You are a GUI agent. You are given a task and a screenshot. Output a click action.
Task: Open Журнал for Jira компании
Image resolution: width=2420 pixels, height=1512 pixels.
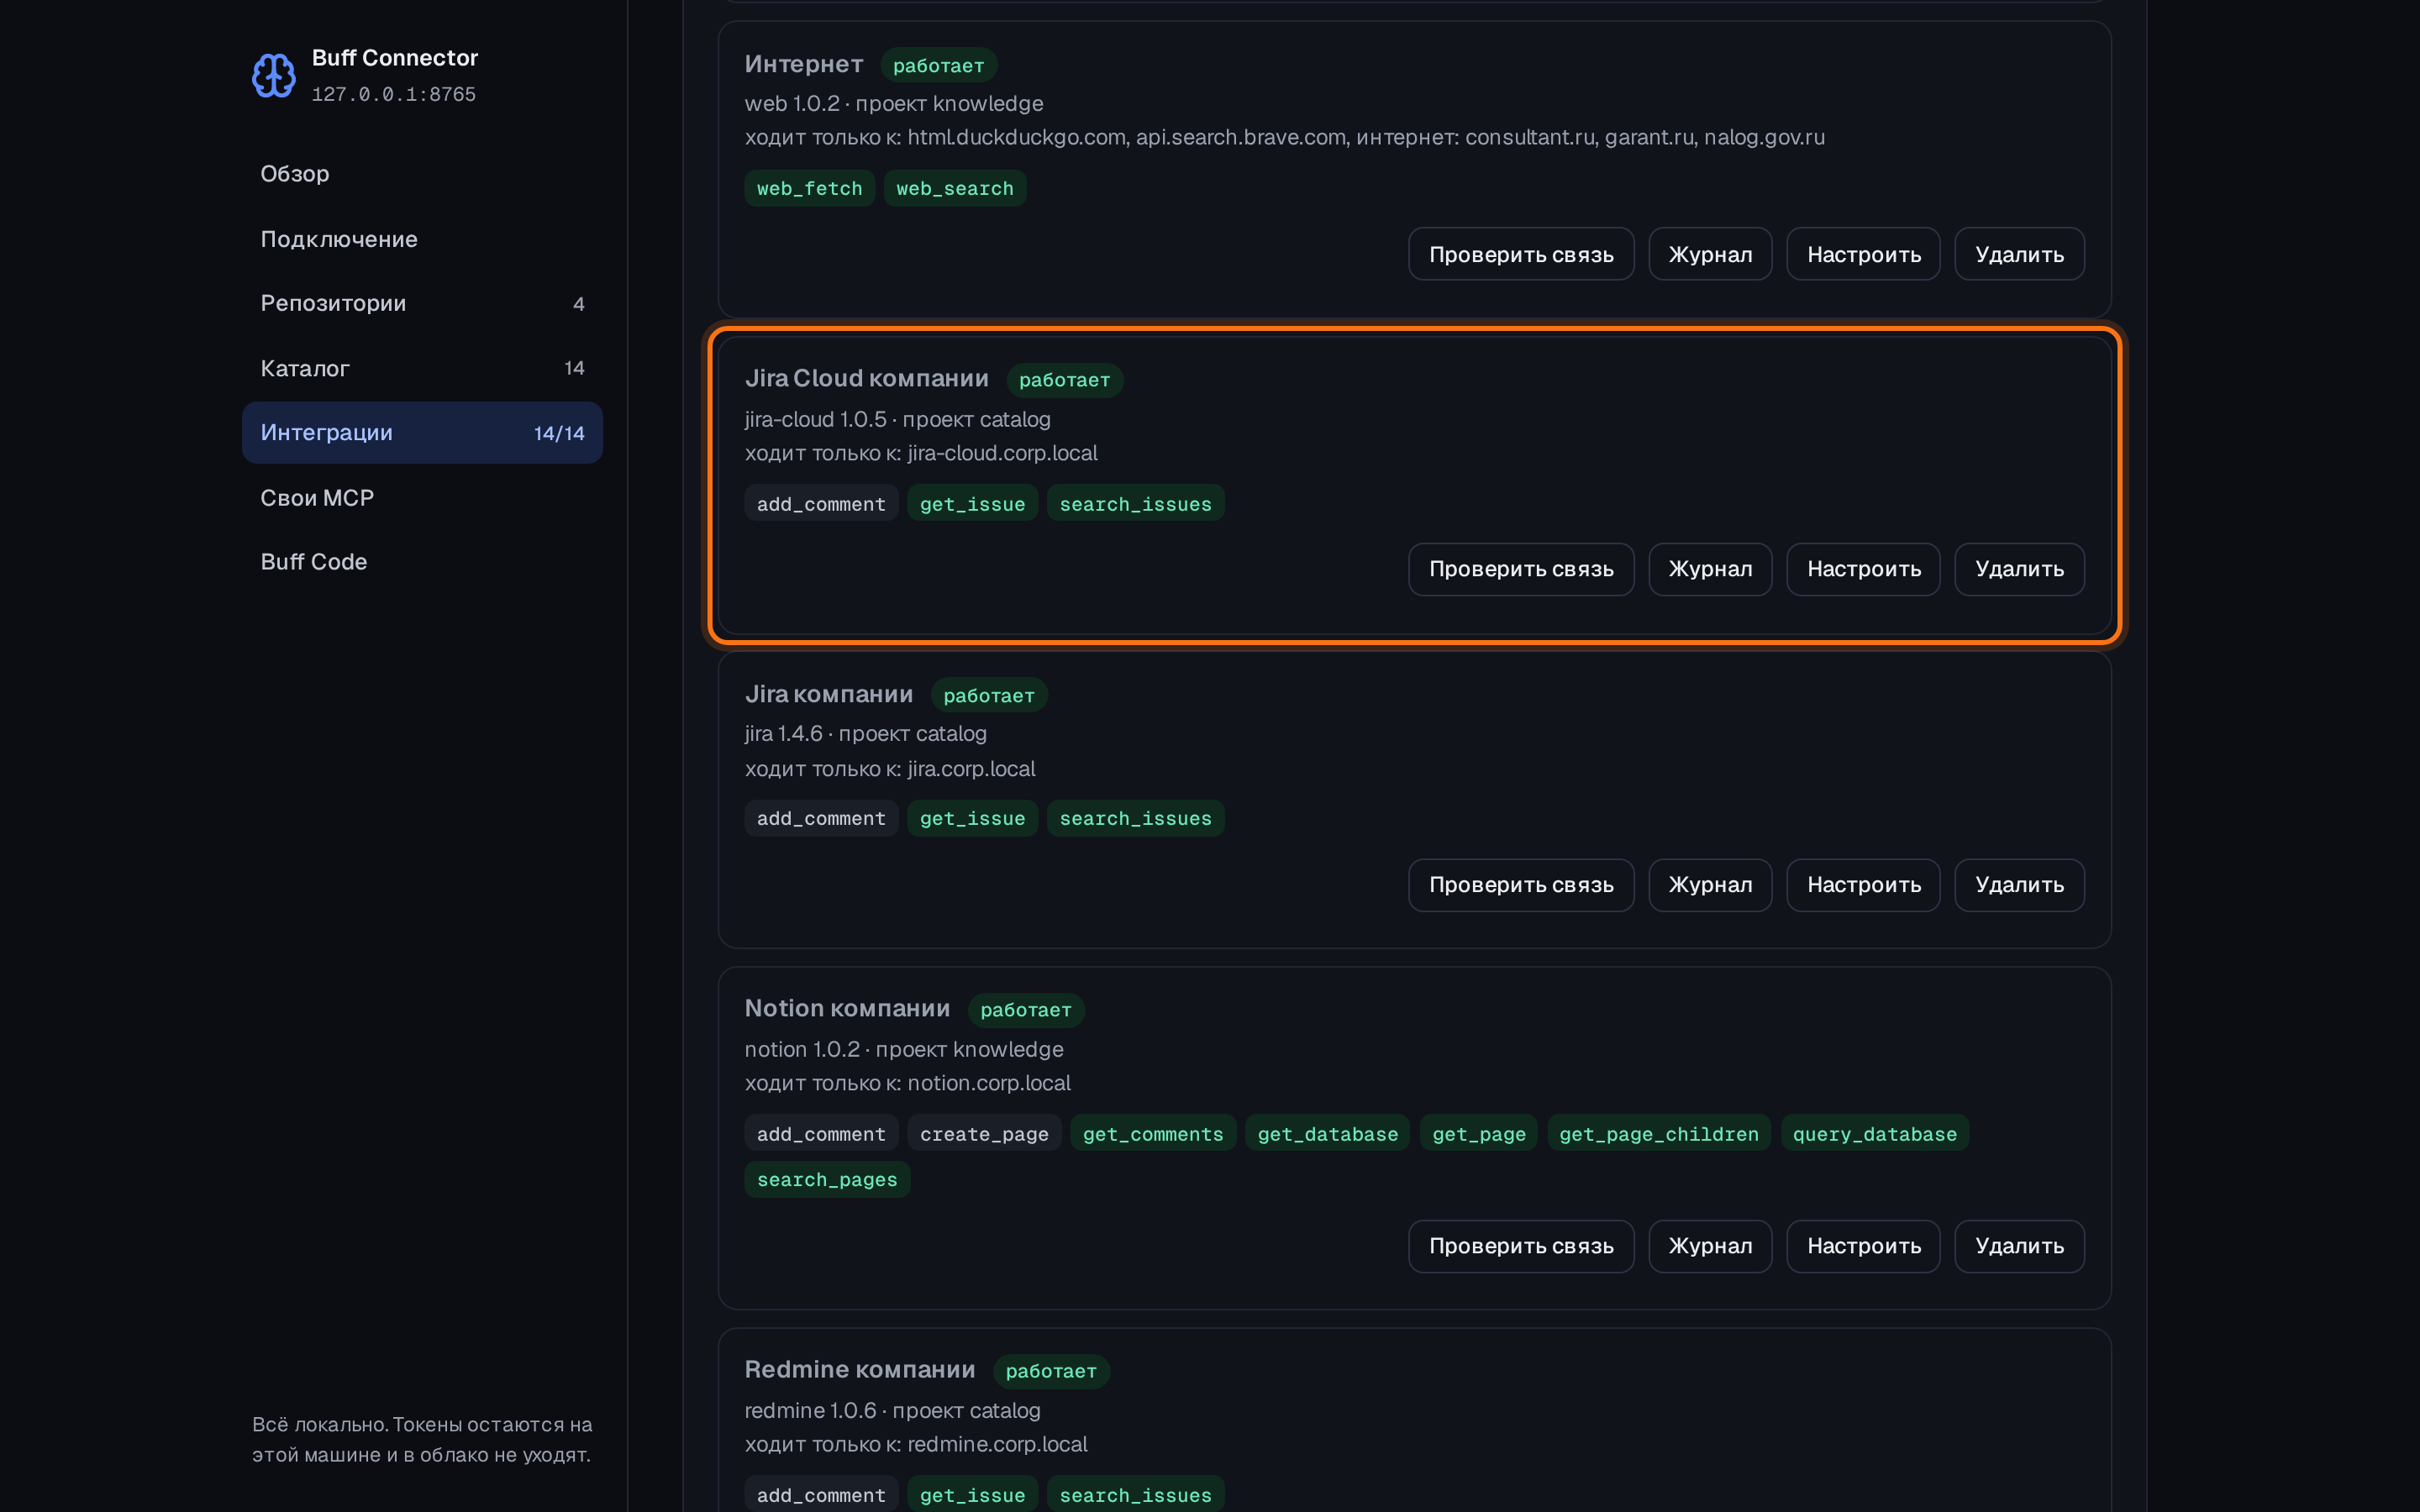1710,885
